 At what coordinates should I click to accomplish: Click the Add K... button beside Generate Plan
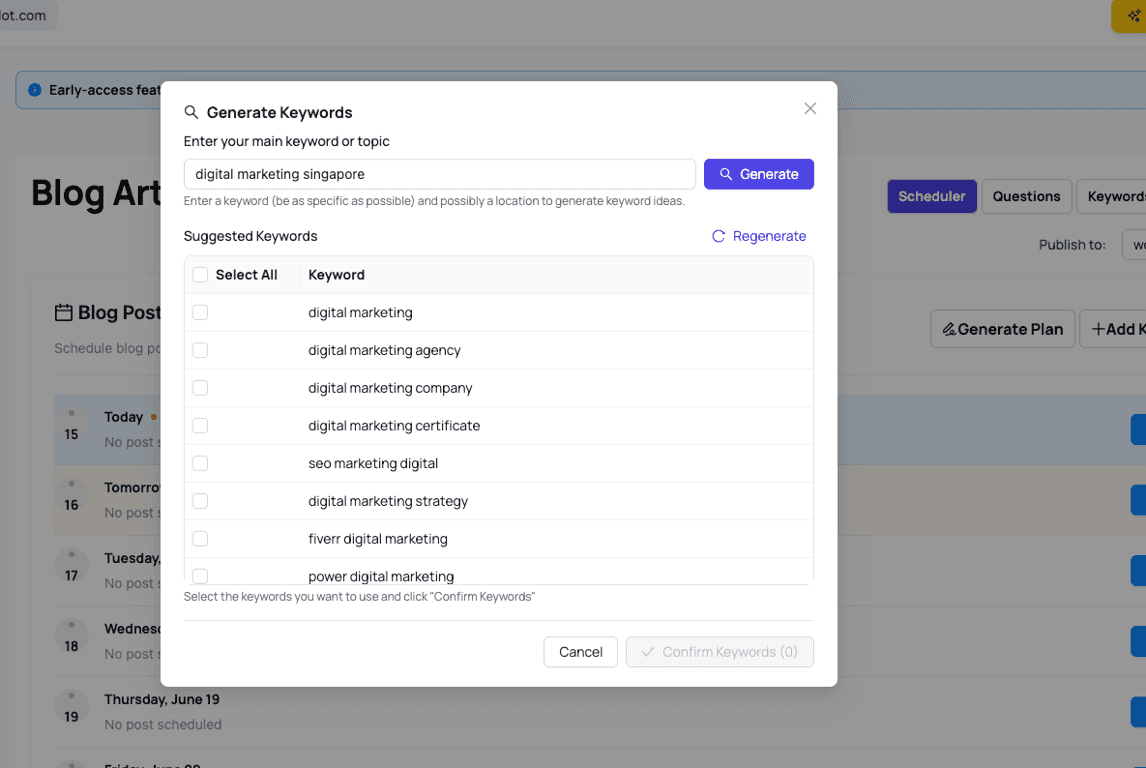tap(1114, 329)
